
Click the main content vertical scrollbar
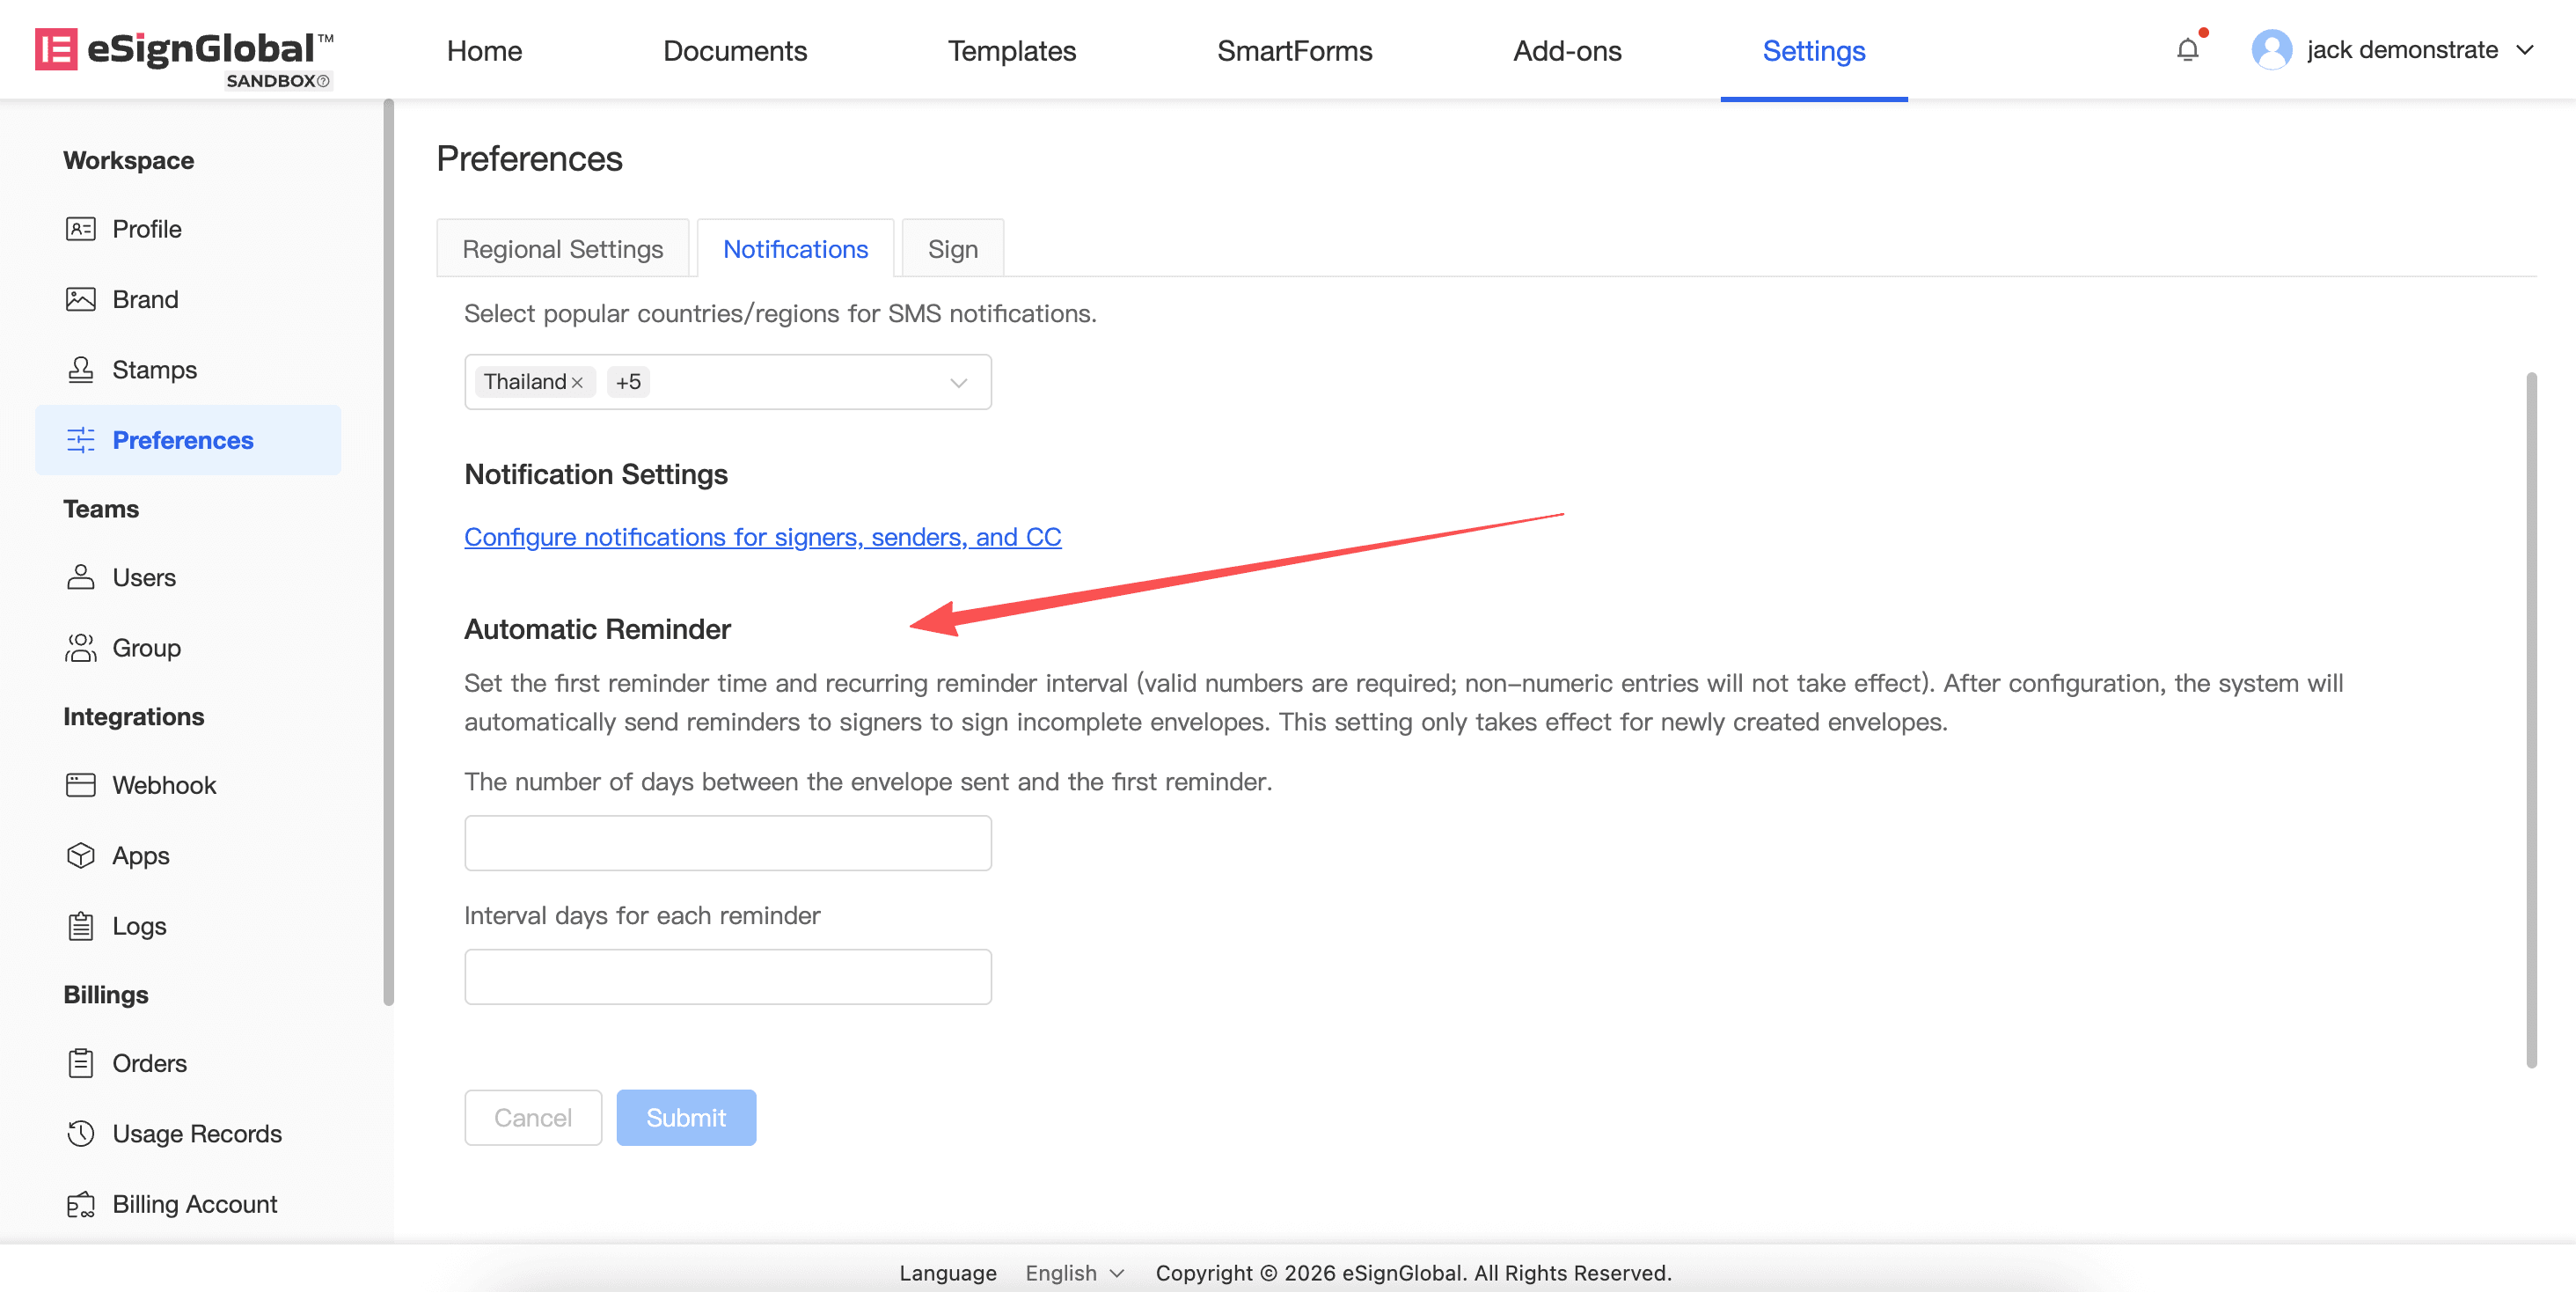click(2531, 720)
